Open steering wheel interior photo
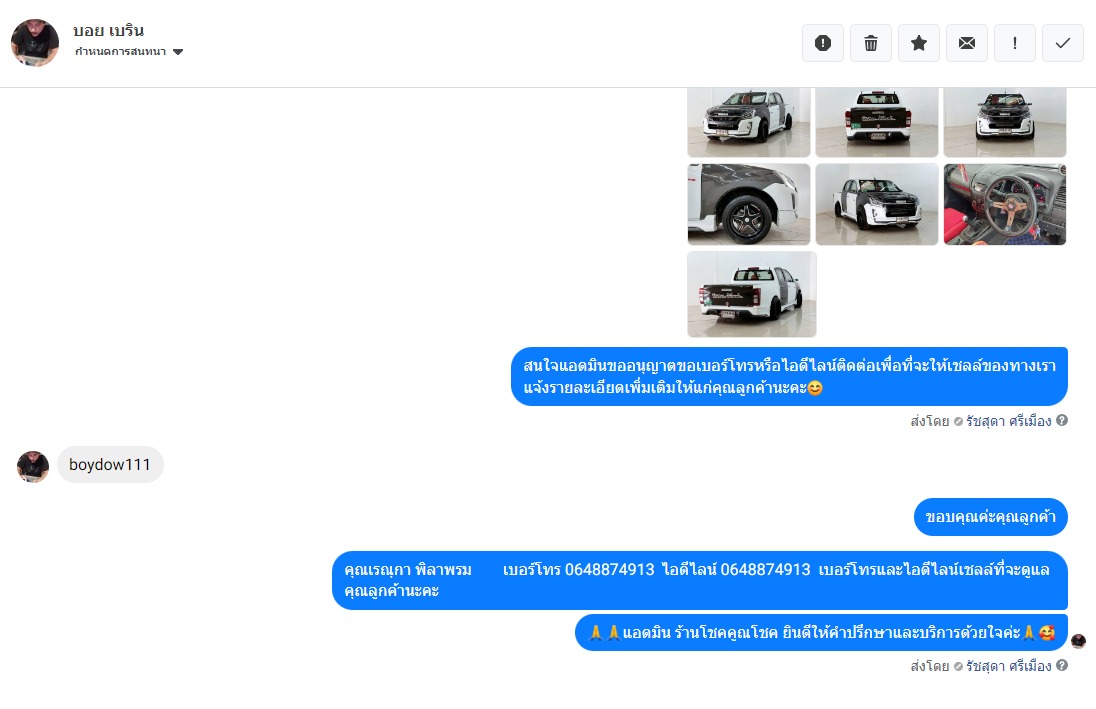This screenshot has height=709, width=1096. point(1004,204)
